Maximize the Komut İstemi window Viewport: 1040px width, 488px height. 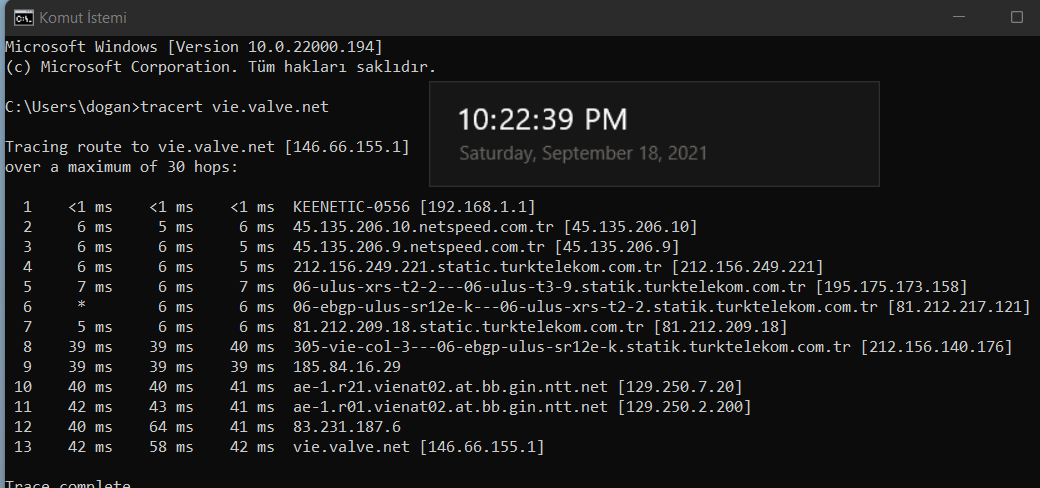pyautogui.click(x=1016, y=17)
